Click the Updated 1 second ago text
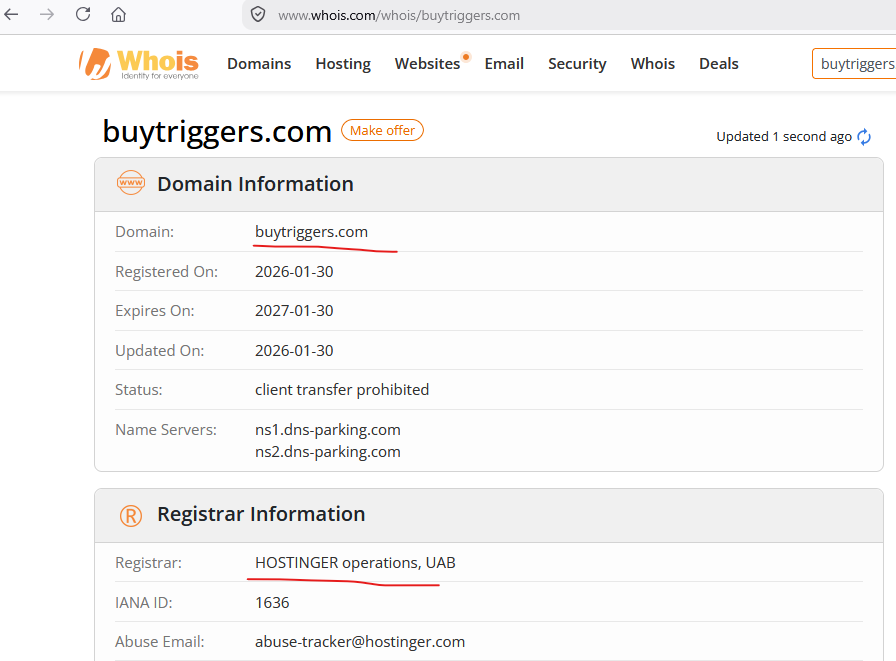Image resolution: width=896 pixels, height=661 pixels. click(x=784, y=137)
